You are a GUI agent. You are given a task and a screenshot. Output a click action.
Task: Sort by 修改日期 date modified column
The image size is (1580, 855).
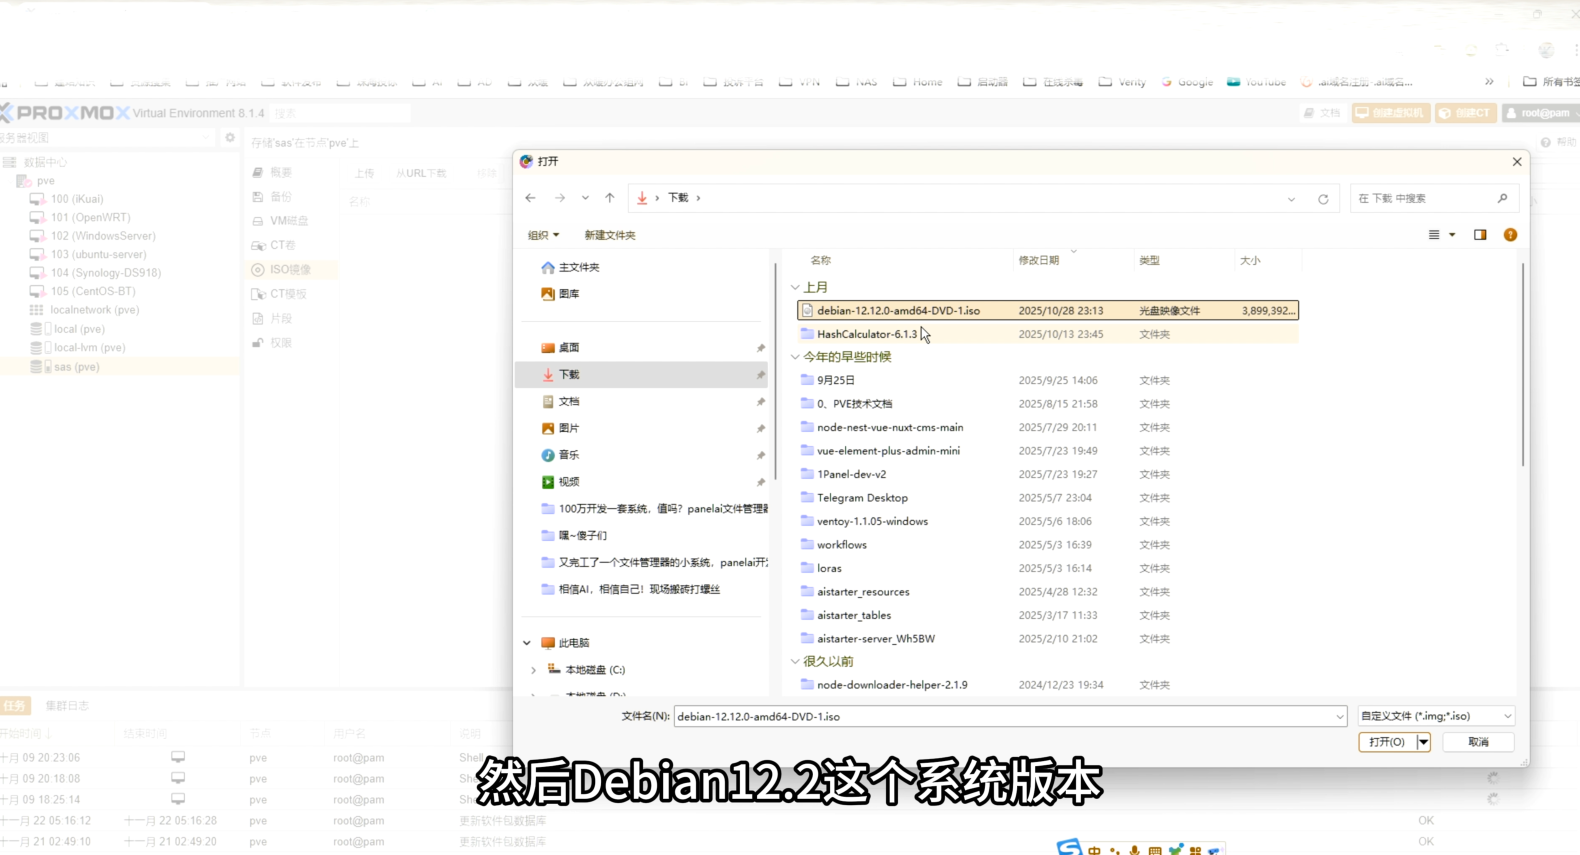(x=1039, y=260)
